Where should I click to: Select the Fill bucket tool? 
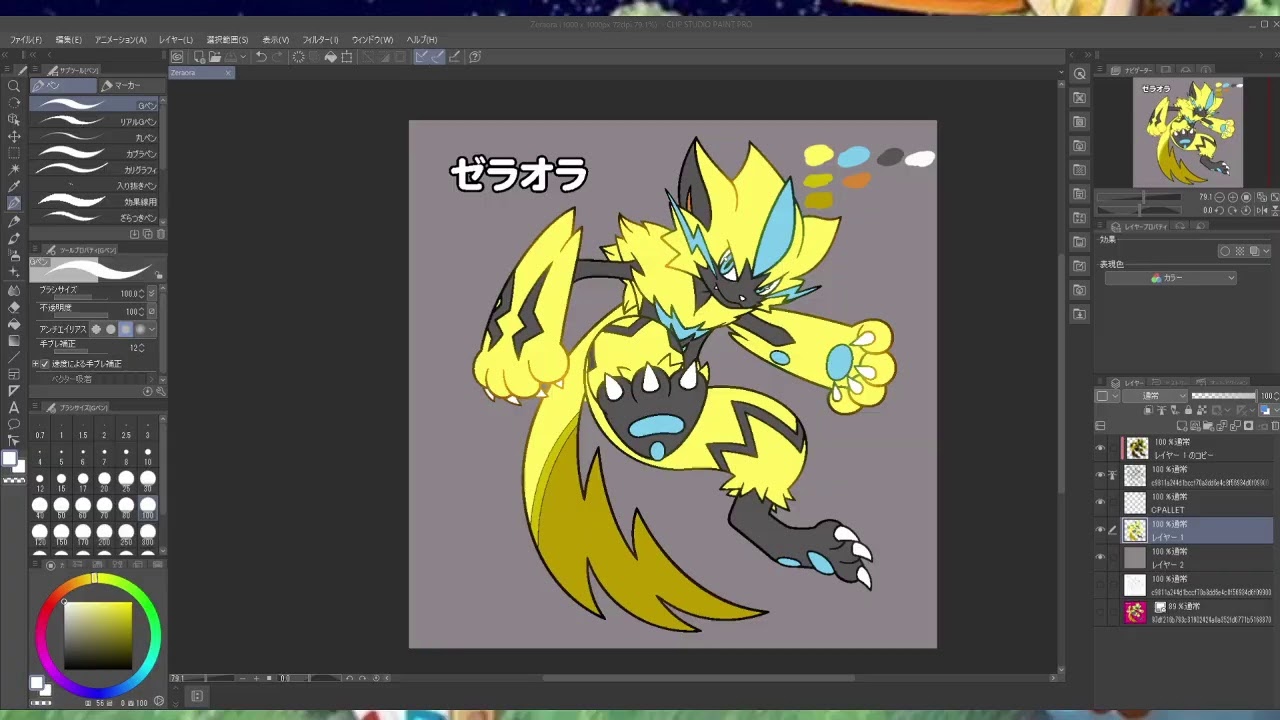(x=14, y=323)
